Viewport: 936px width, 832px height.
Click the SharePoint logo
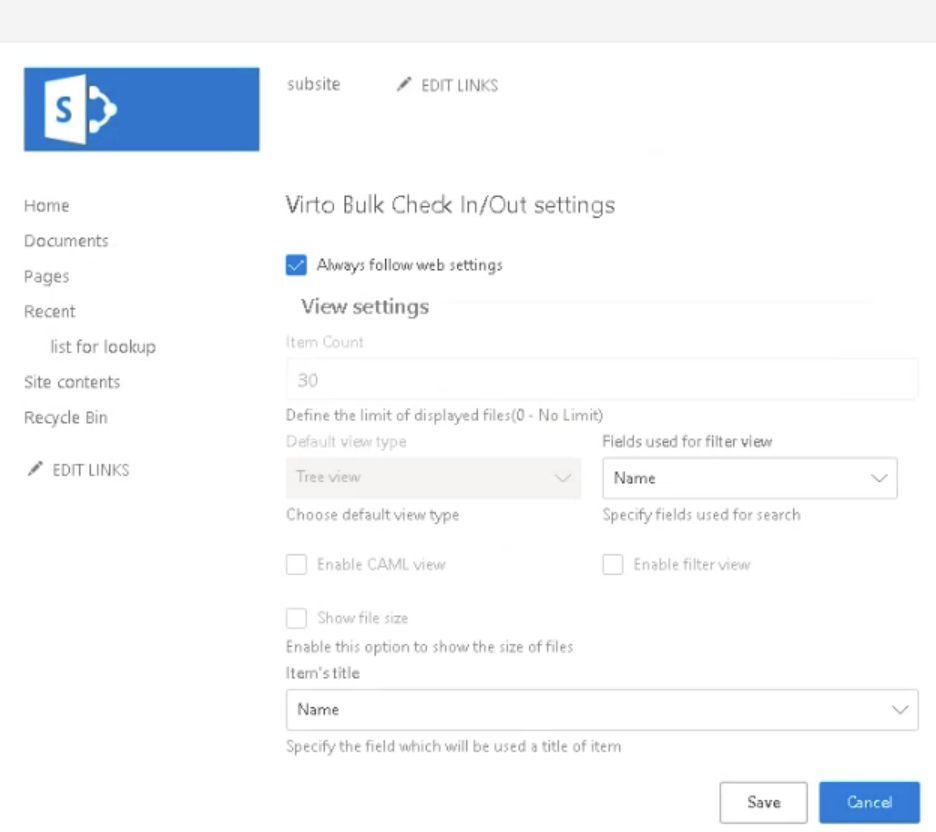point(141,109)
